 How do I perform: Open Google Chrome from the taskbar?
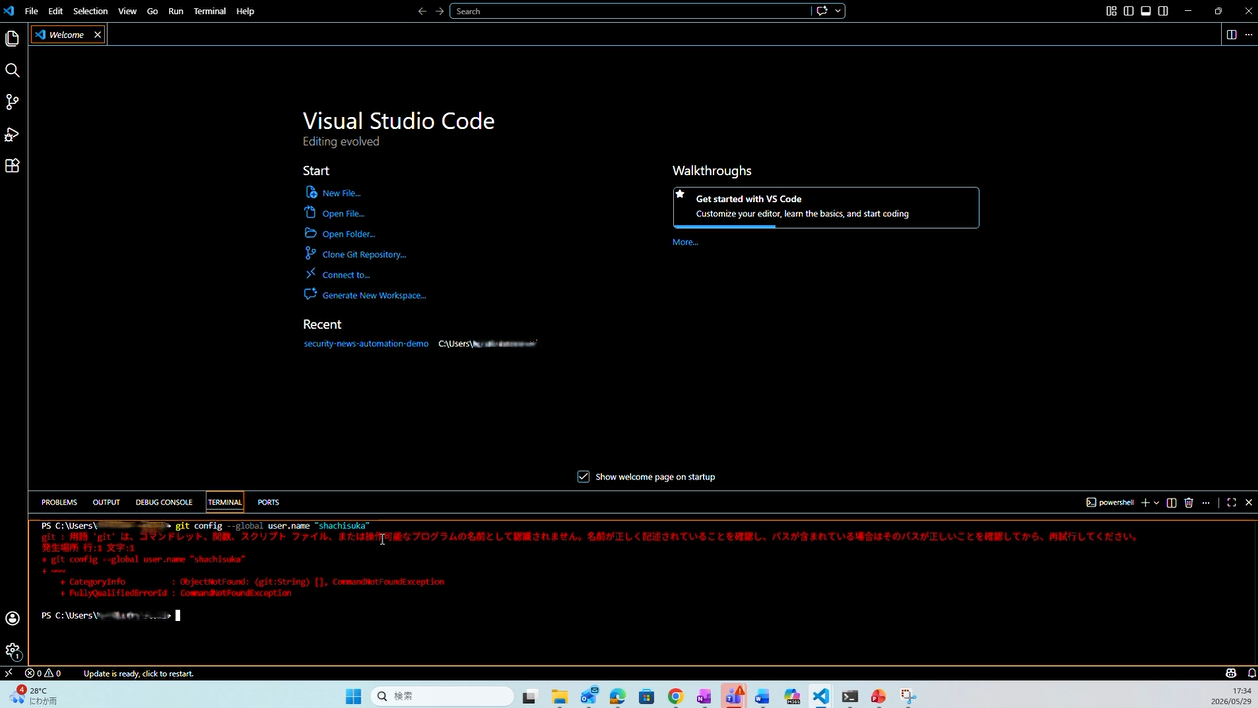[676, 696]
